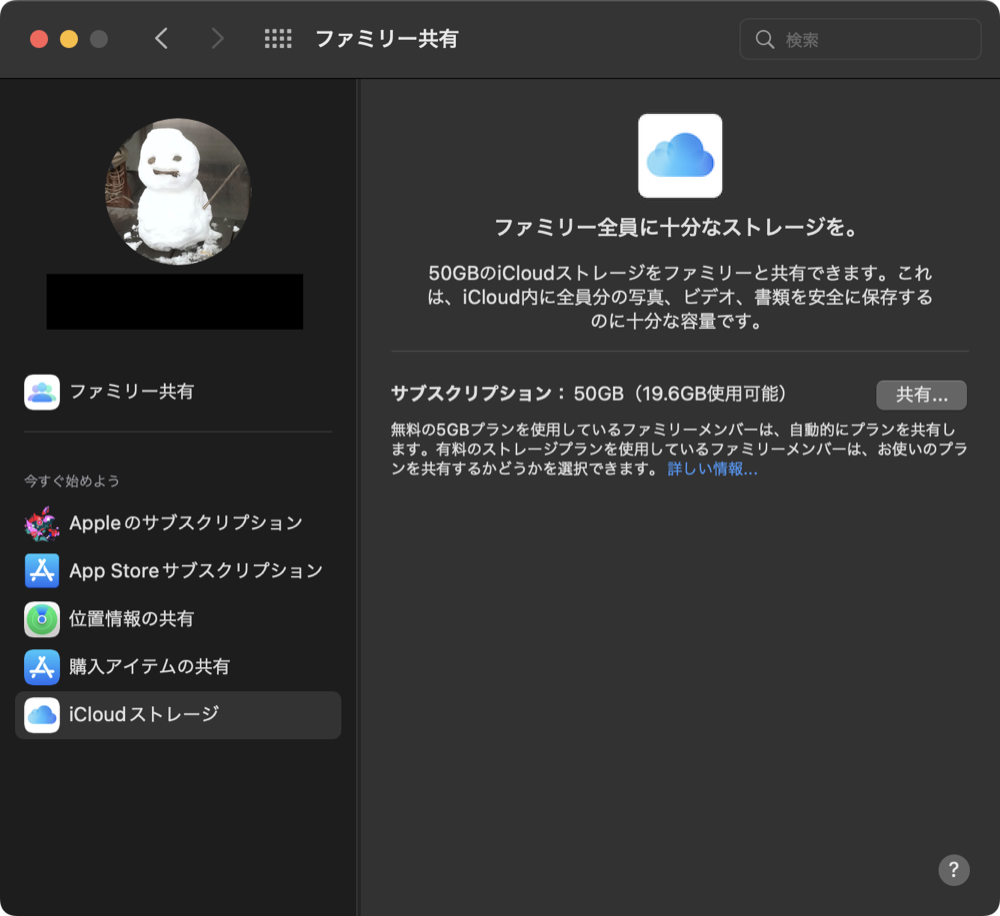This screenshot has height=916, width=1000.
Task: Click the magnifying glass search icon
Action: click(765, 40)
